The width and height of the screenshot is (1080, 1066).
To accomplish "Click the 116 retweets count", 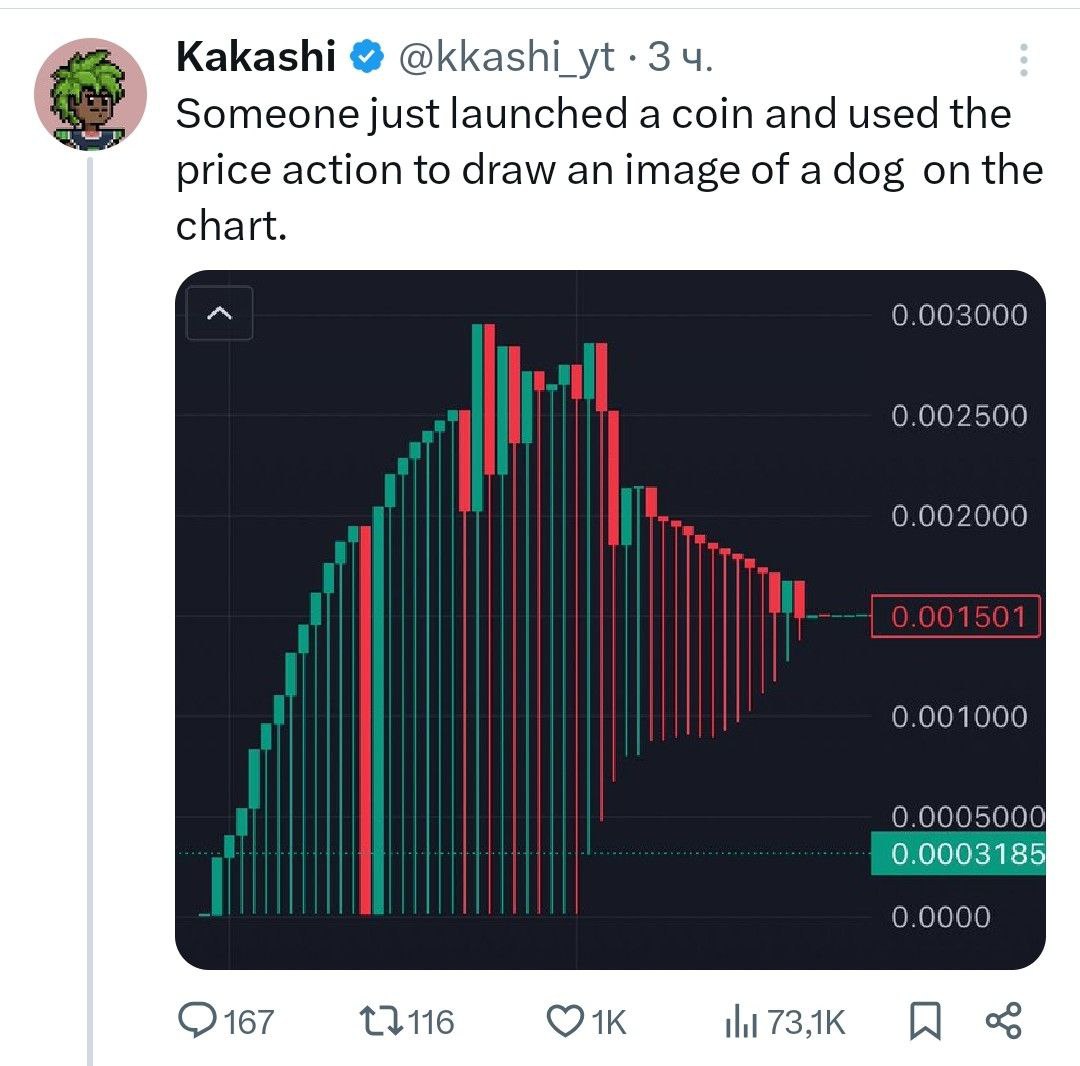I will coord(431,1022).
